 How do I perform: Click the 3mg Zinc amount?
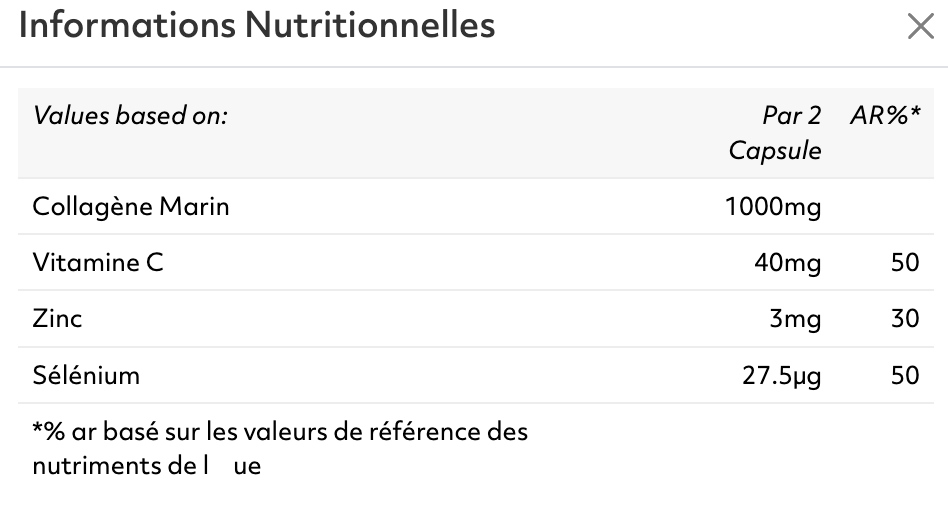[x=795, y=320]
